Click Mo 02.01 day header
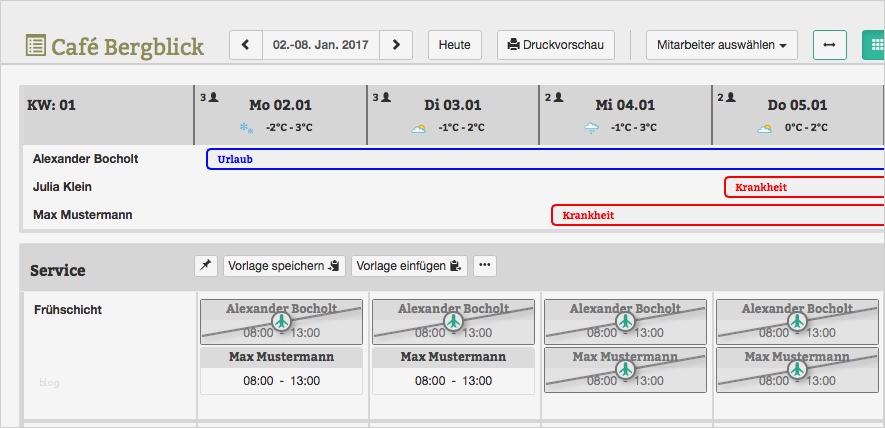885x428 pixels. (281, 105)
